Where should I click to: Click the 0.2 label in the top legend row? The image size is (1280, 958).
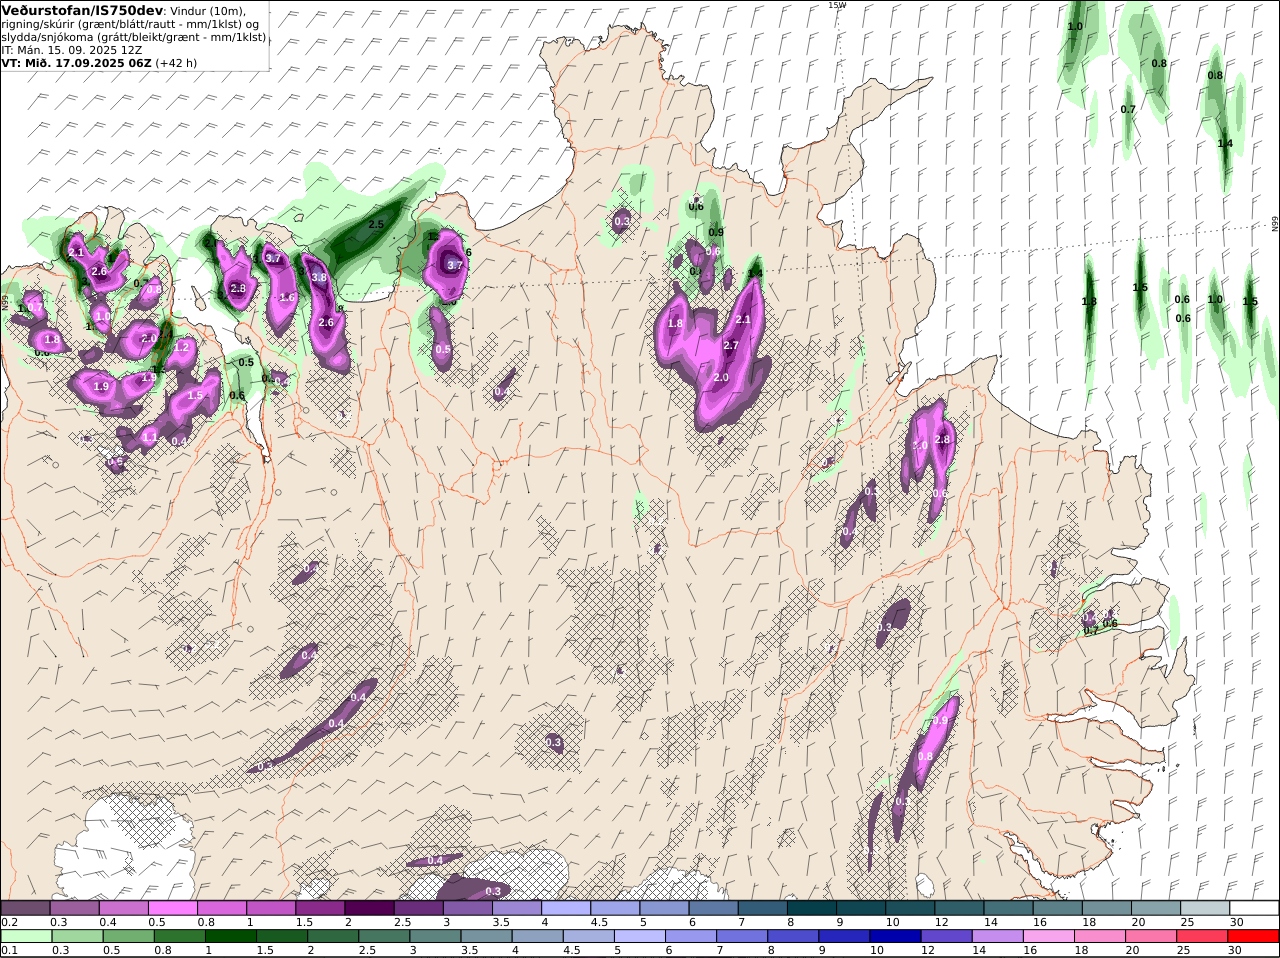pyautogui.click(x=9, y=922)
